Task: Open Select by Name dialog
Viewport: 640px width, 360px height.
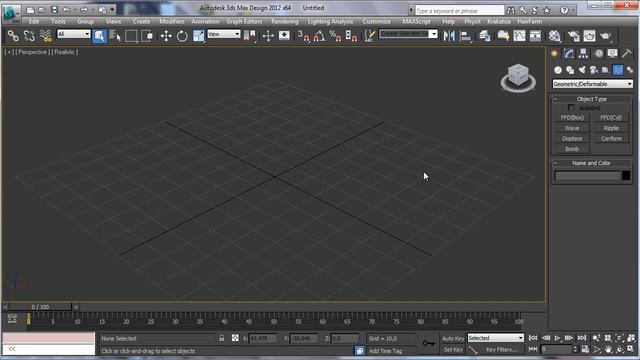Action: coord(116,36)
